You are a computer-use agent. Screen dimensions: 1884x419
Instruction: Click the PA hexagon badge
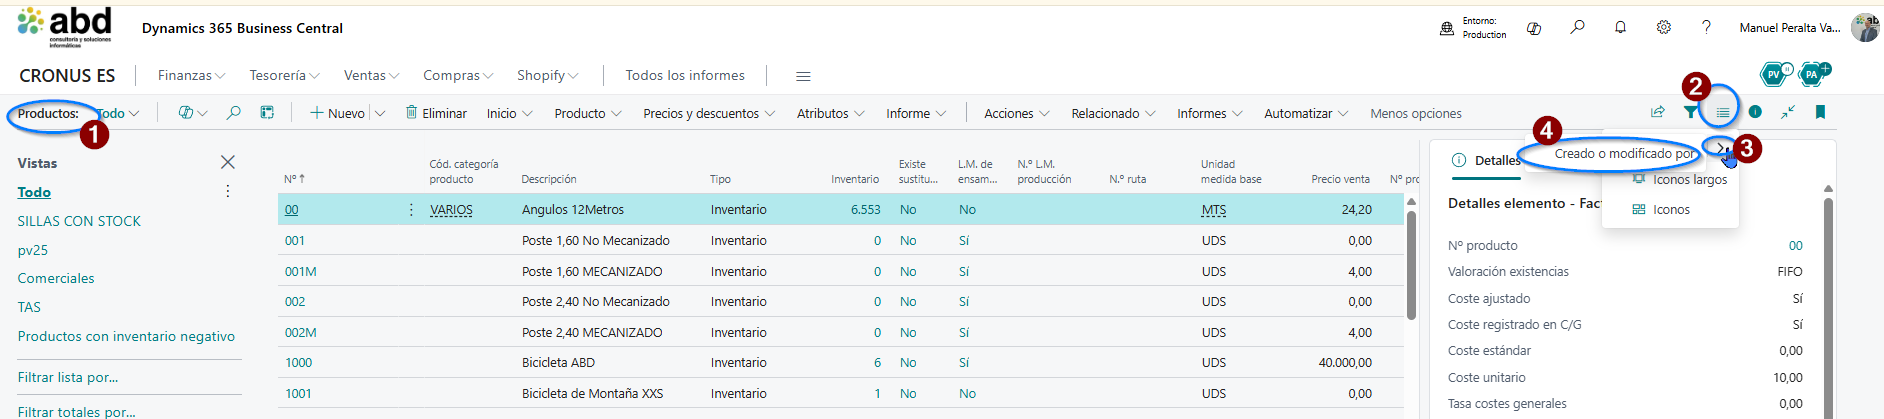tap(1812, 74)
